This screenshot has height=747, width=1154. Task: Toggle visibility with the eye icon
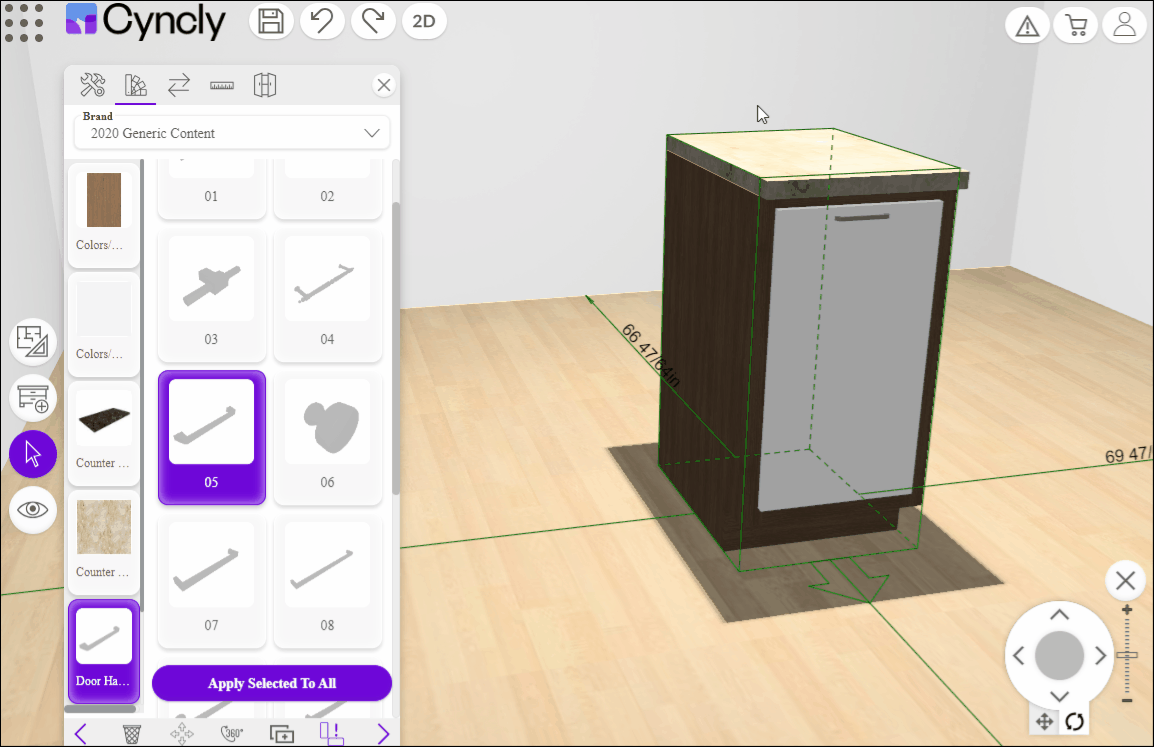(x=32, y=509)
